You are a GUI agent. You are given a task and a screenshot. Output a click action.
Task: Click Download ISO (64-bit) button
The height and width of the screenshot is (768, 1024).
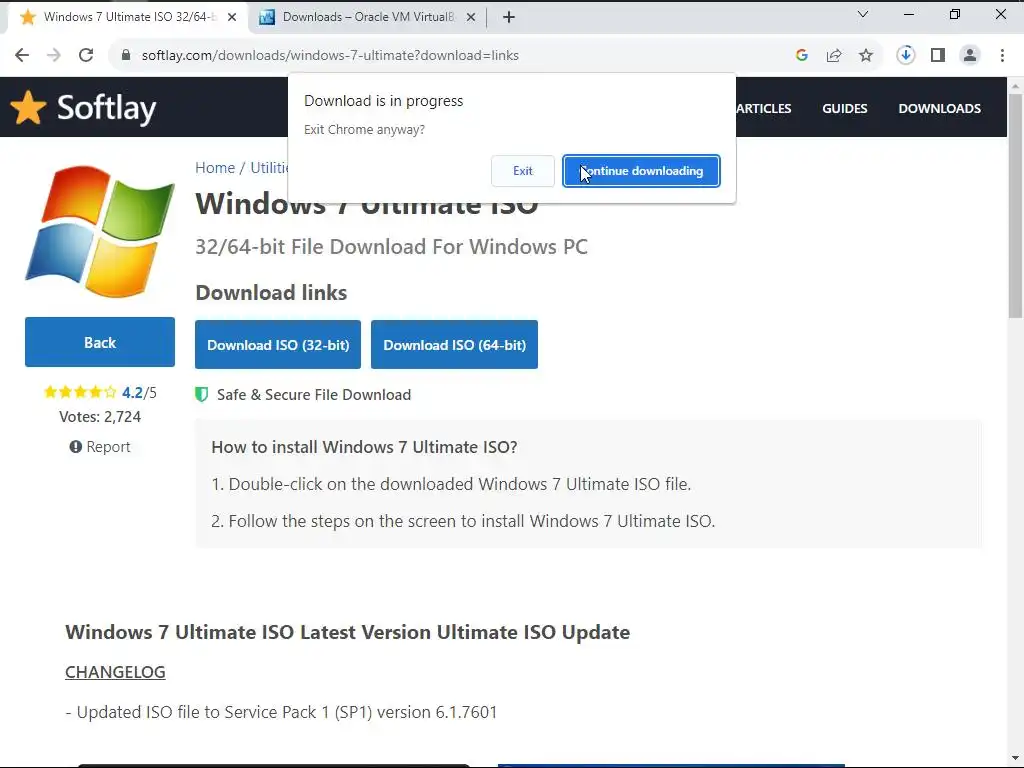tap(455, 345)
